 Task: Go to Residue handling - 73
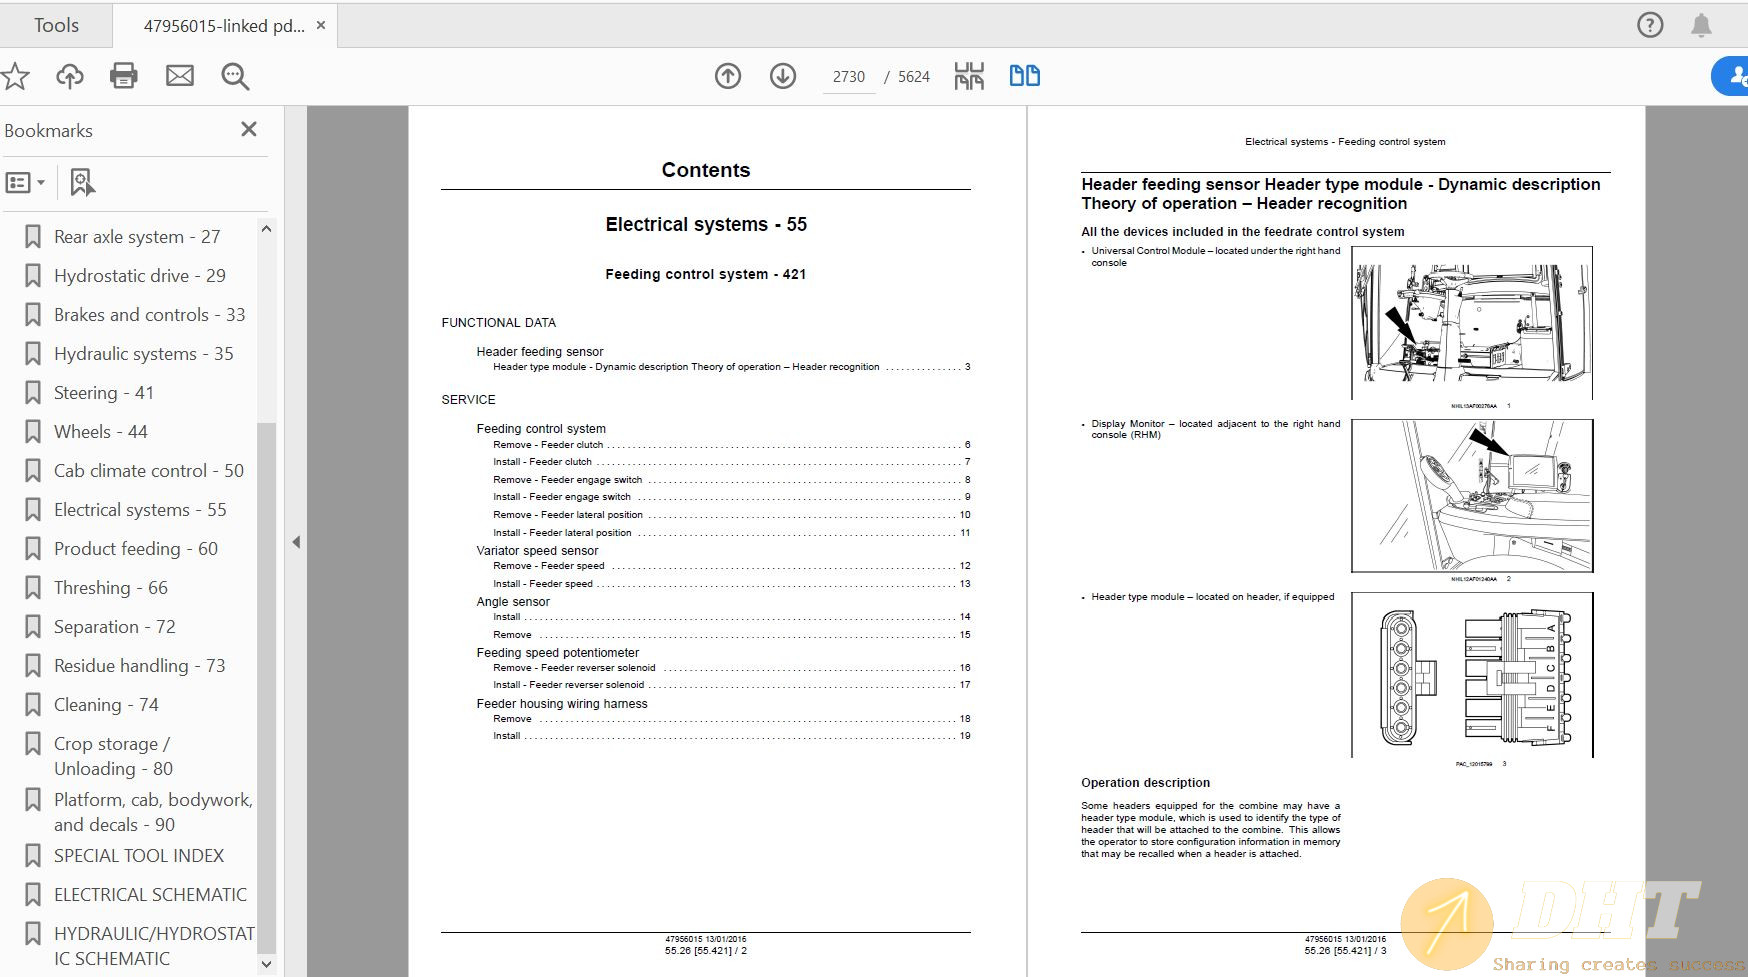[140, 666]
